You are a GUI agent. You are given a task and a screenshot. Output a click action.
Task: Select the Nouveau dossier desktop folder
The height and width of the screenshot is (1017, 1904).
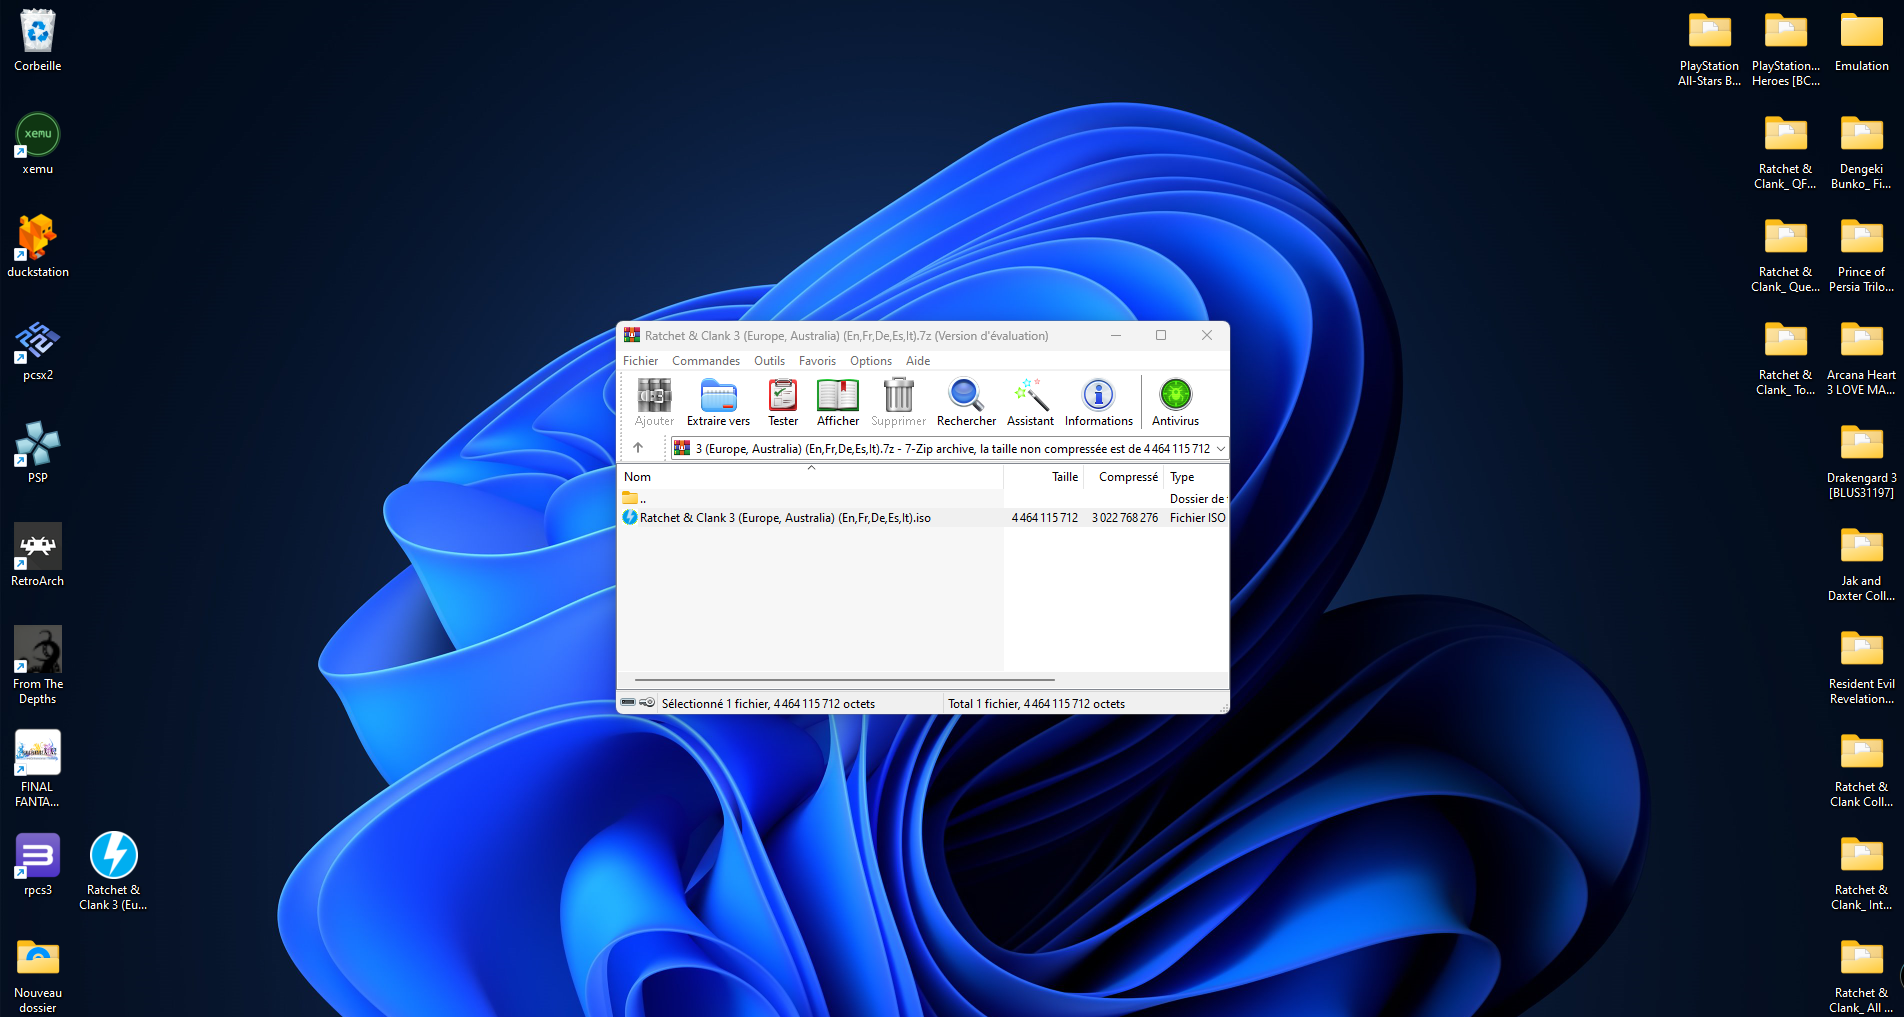(38, 976)
